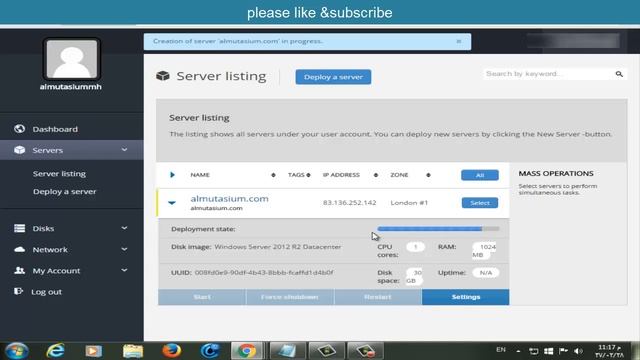Log out of the account
The width and height of the screenshot is (640, 360).
tap(46, 292)
